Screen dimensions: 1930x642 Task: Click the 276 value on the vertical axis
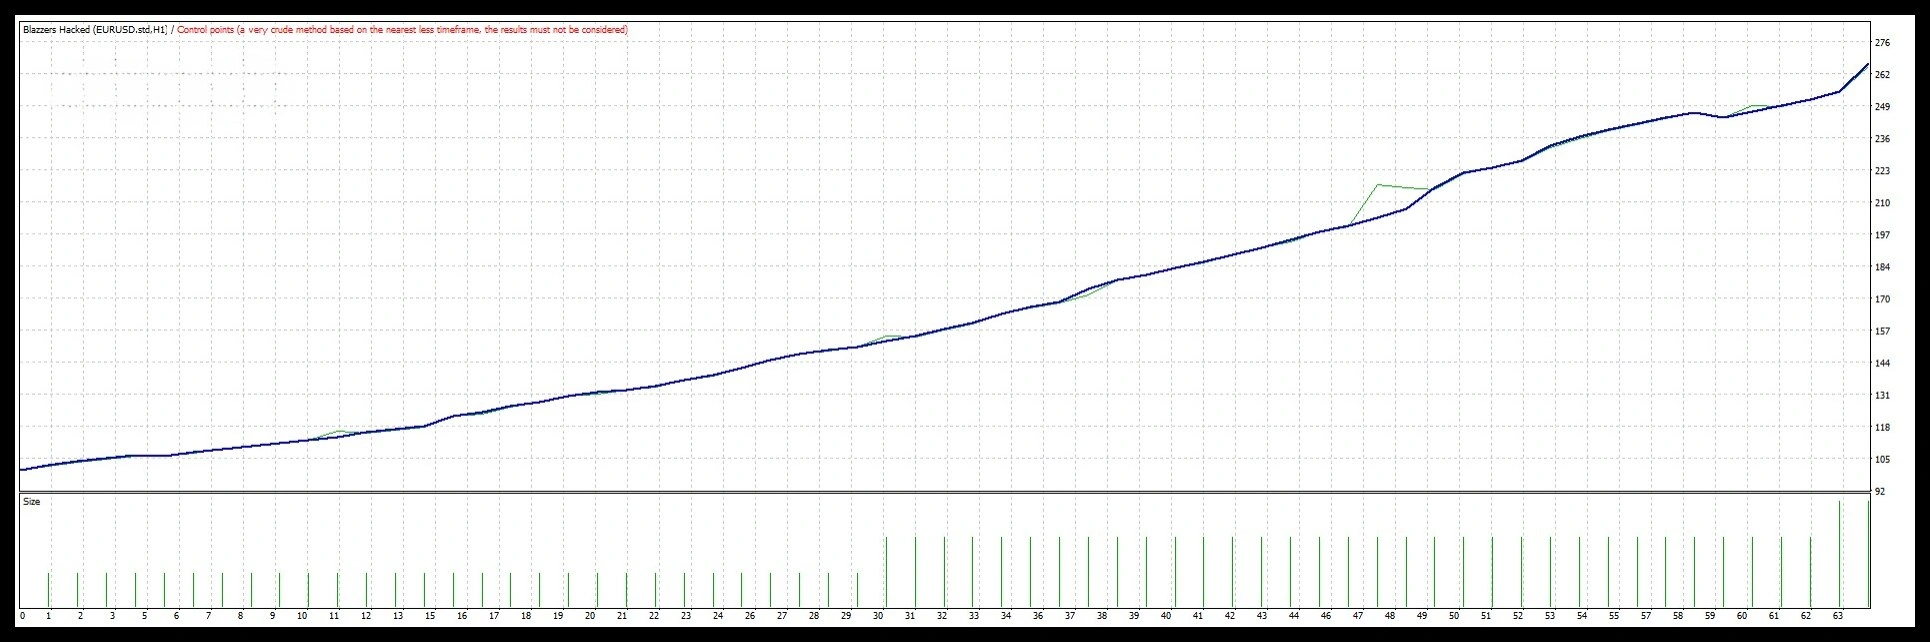pyautogui.click(x=1882, y=43)
